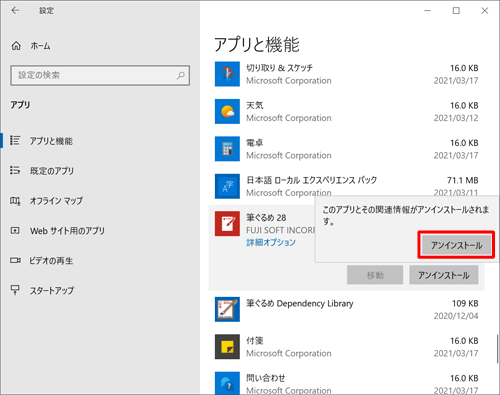The width and height of the screenshot is (500, 395).
Task: Click the greyed 移動 button
Action: pos(375,275)
